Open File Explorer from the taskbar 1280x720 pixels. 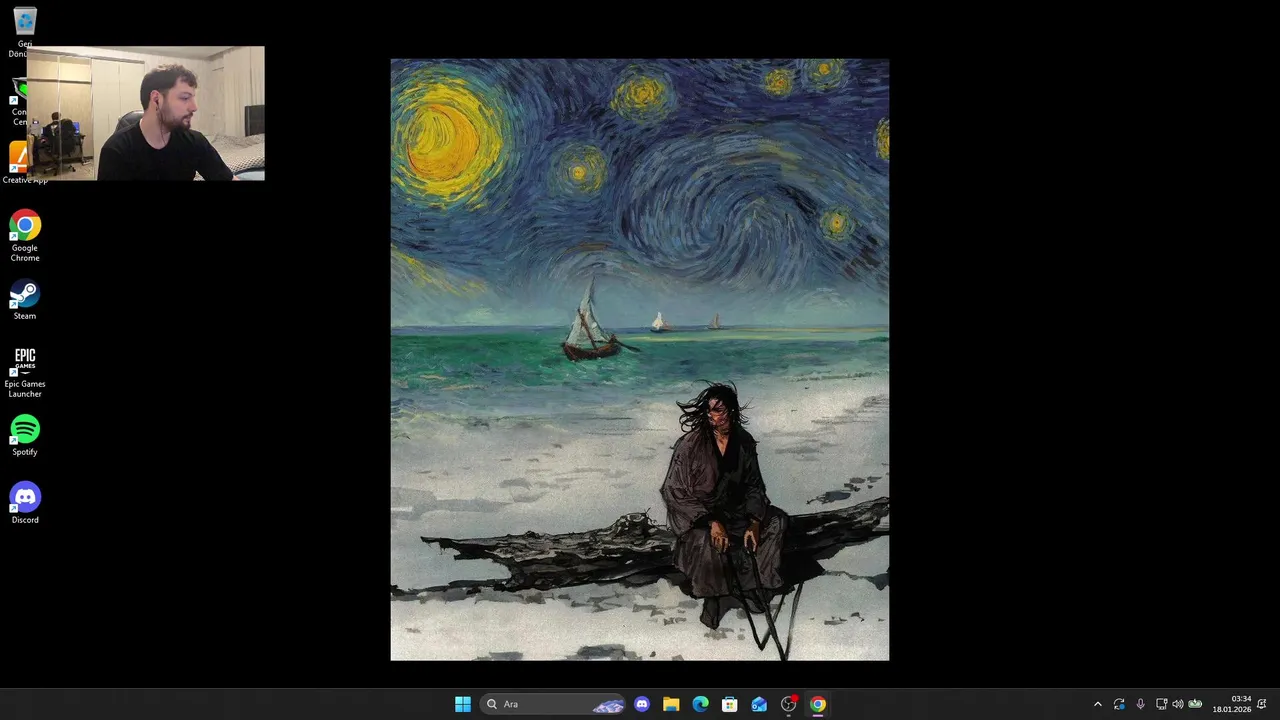(671, 704)
